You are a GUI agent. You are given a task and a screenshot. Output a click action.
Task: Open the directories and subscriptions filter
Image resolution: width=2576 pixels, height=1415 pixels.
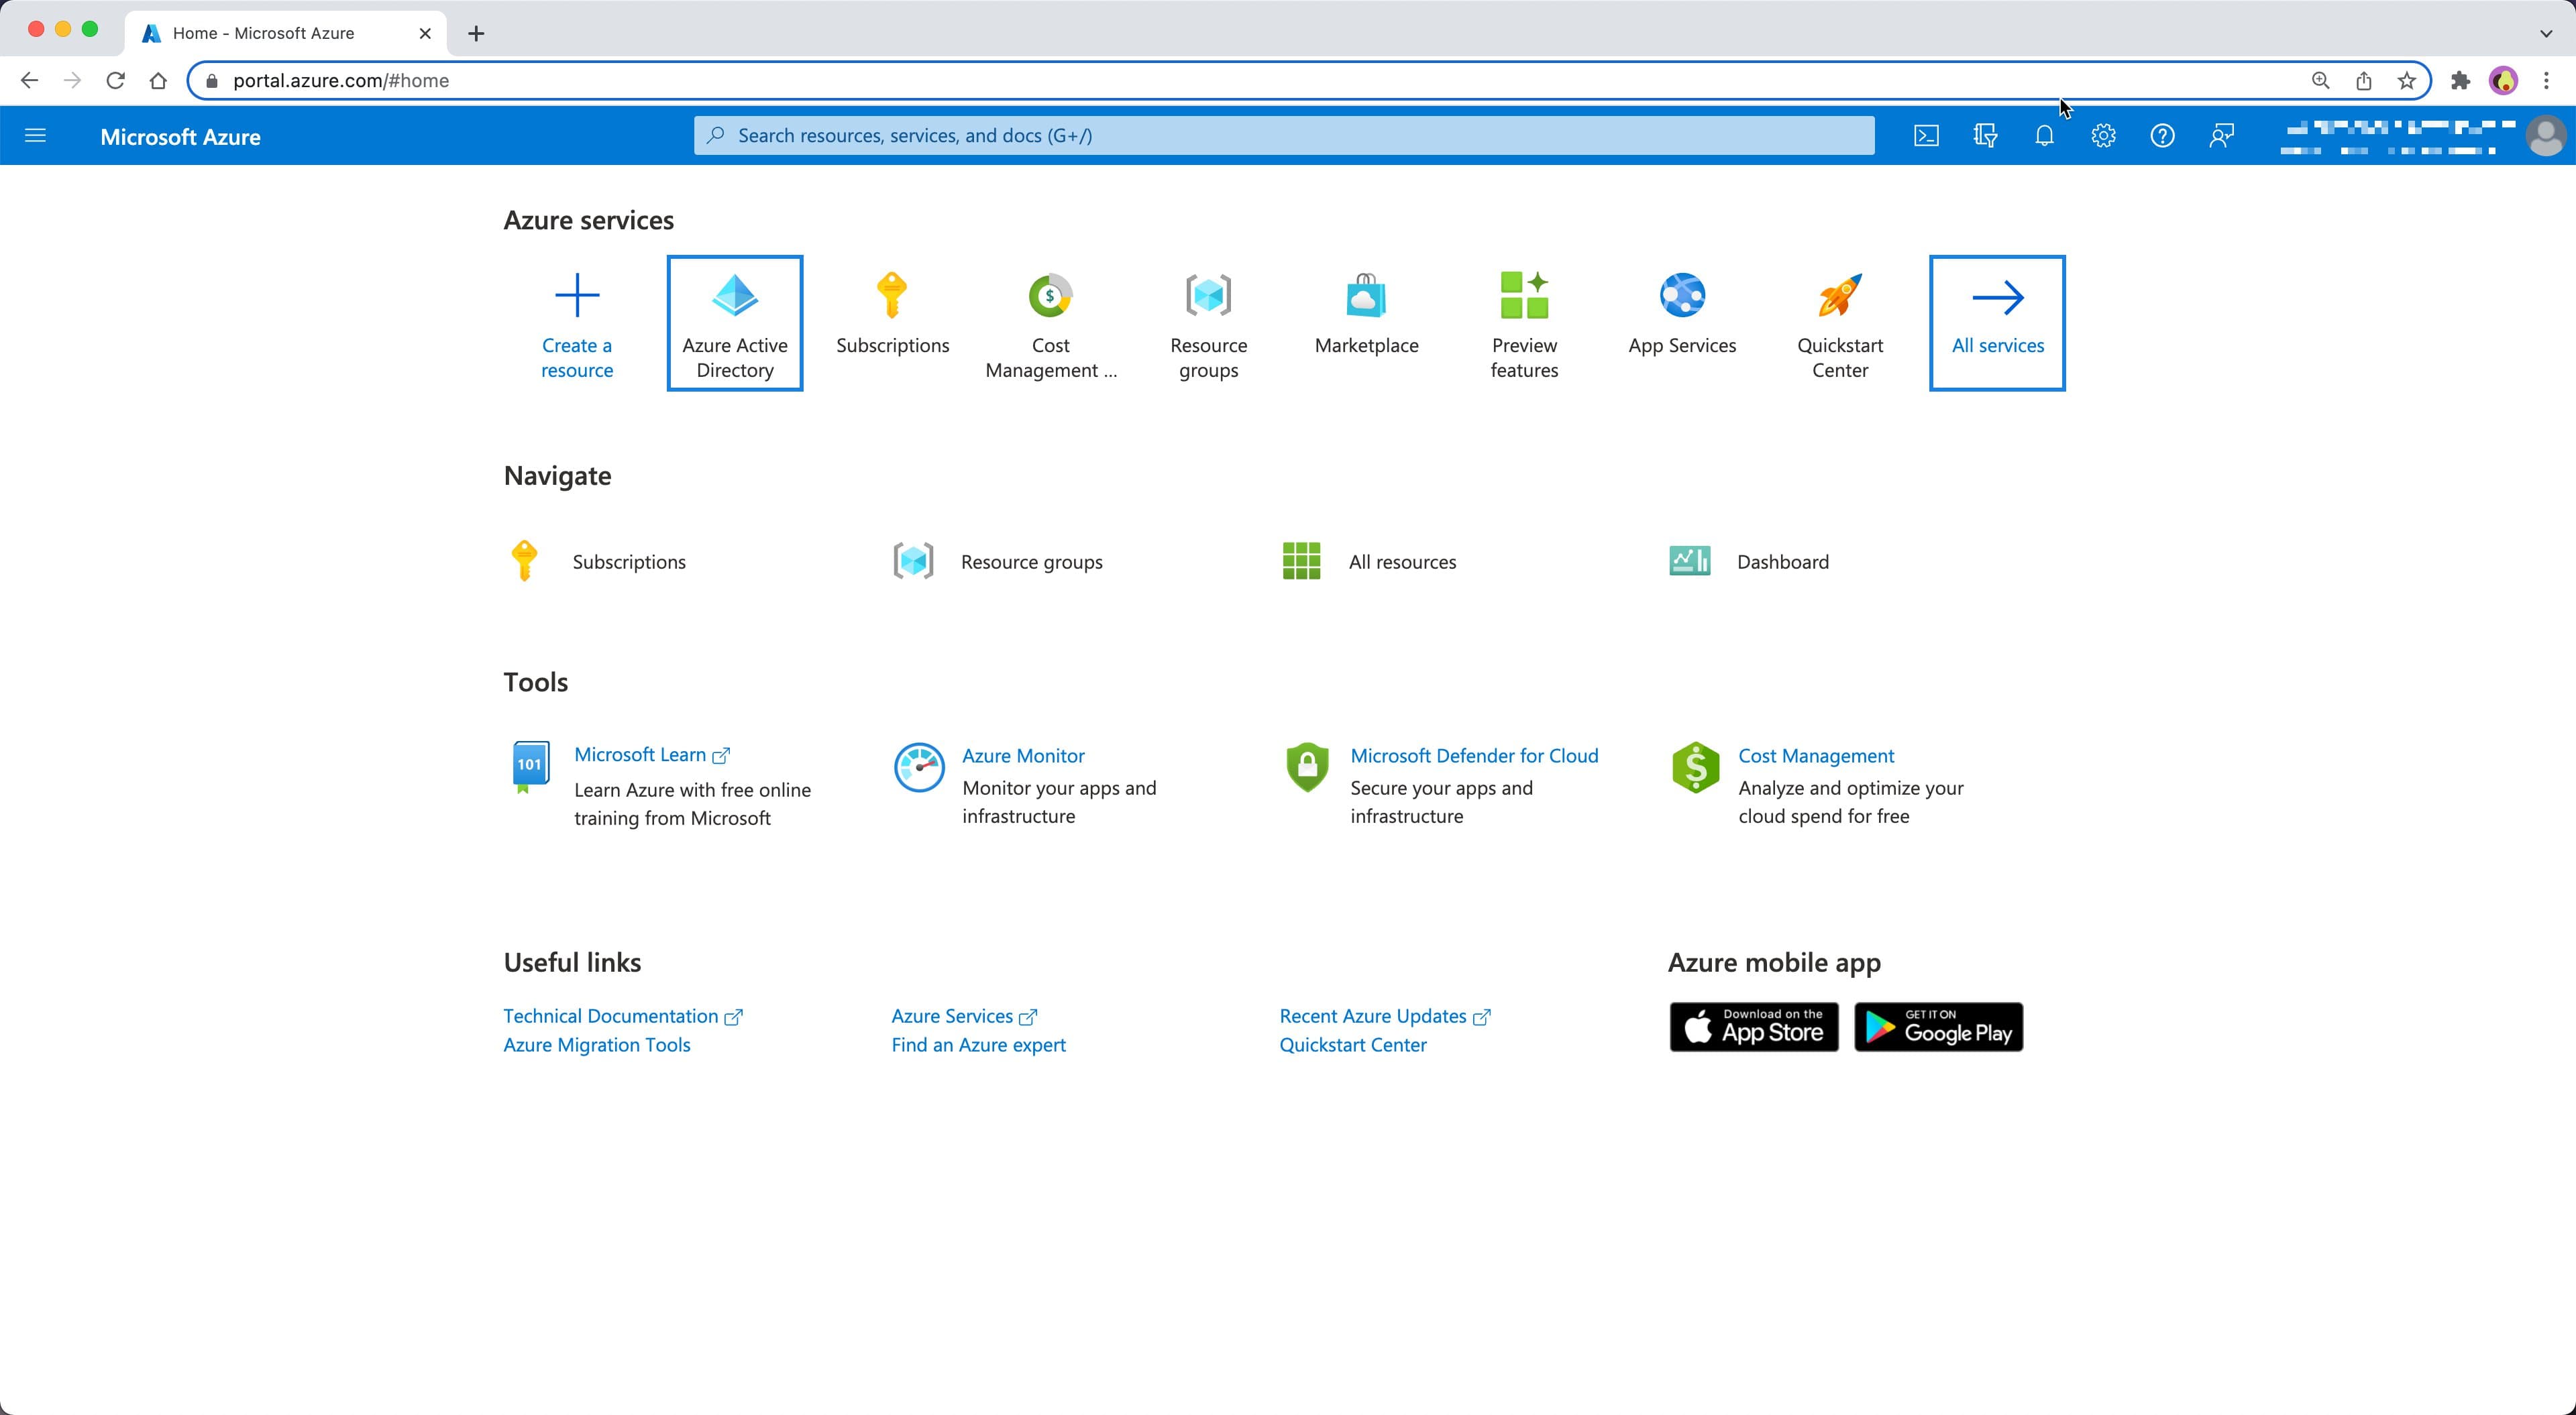1984,135
